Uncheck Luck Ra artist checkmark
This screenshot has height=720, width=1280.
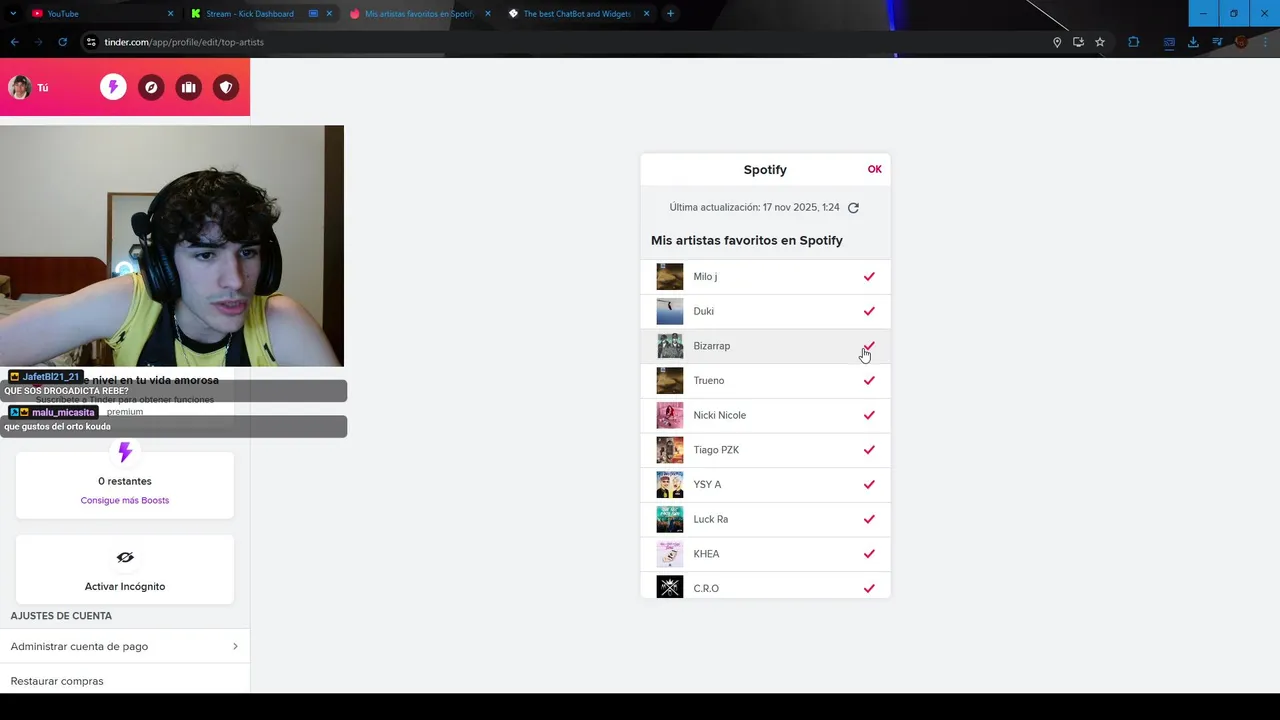pos(869,519)
